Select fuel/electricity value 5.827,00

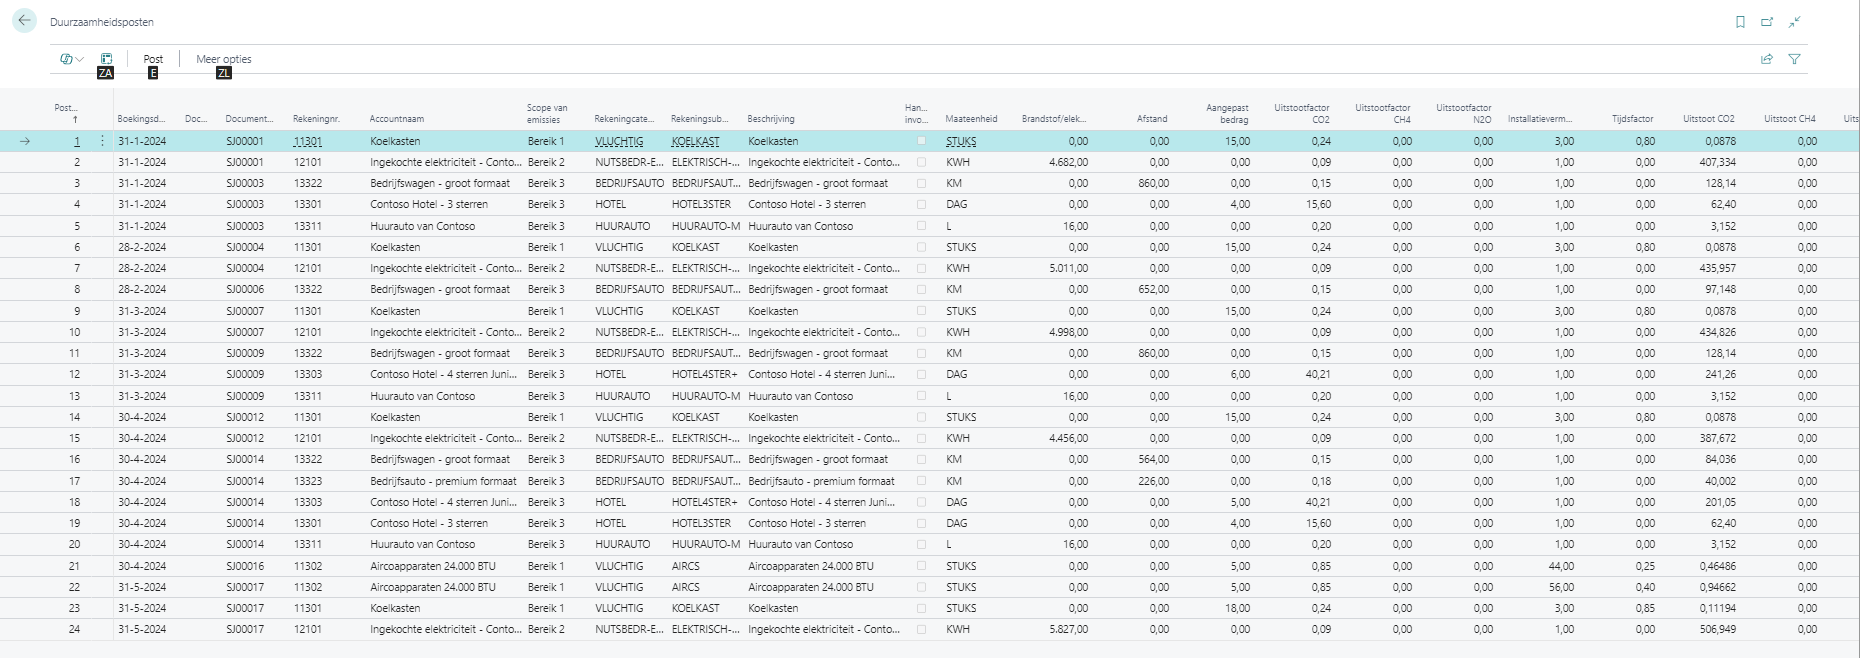click(1069, 629)
